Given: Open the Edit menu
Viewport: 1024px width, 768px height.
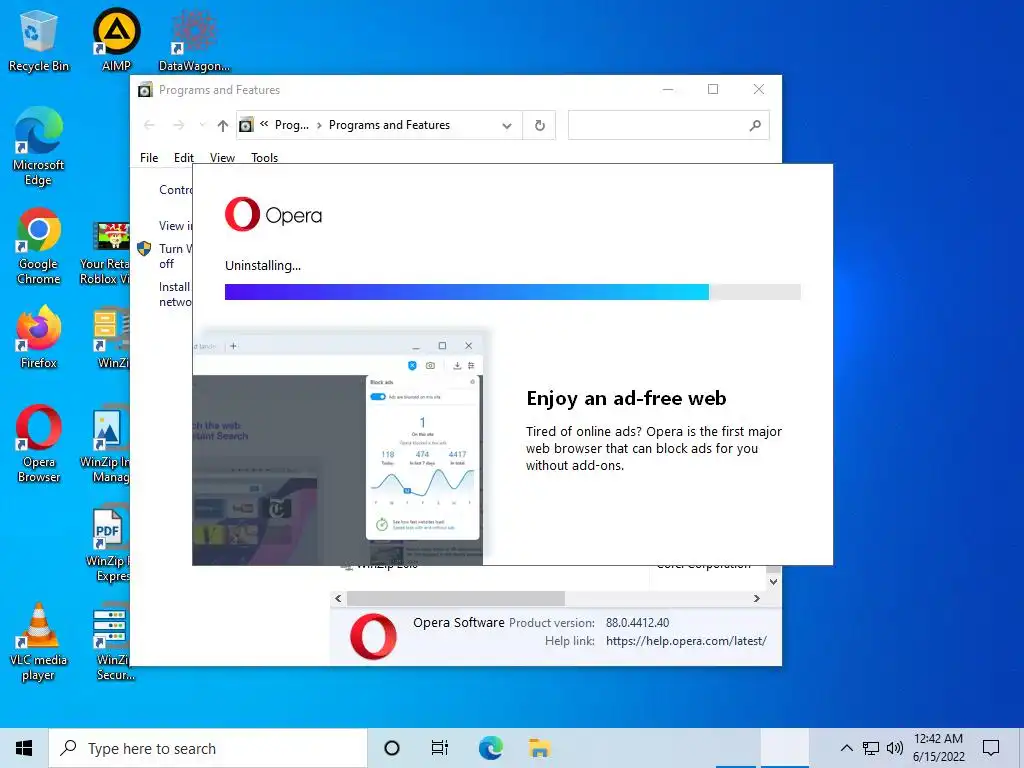Looking at the screenshot, I should tap(184, 157).
